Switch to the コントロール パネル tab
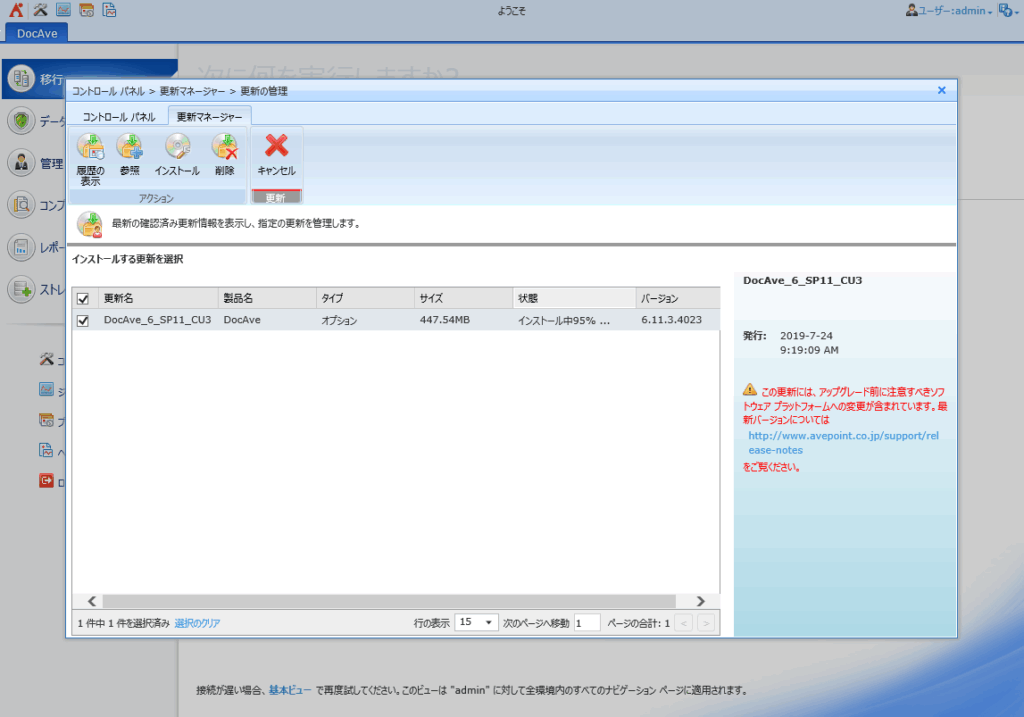Image resolution: width=1024 pixels, height=717 pixels. pos(119,117)
